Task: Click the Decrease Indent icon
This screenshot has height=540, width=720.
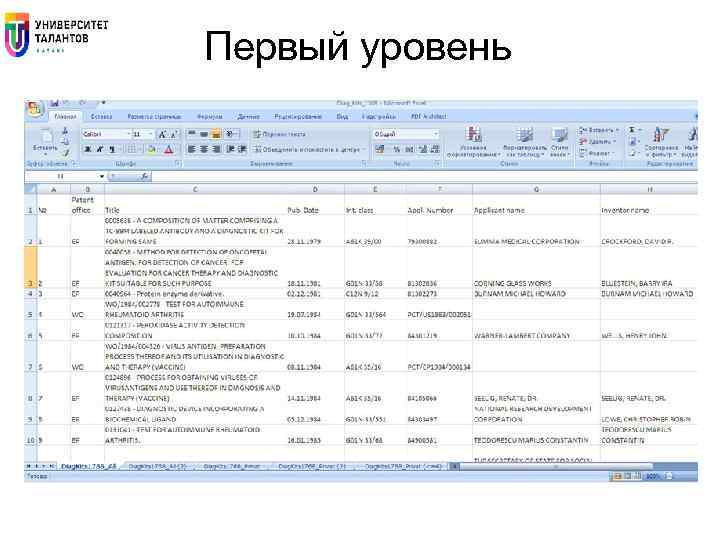Action: (x=231, y=149)
